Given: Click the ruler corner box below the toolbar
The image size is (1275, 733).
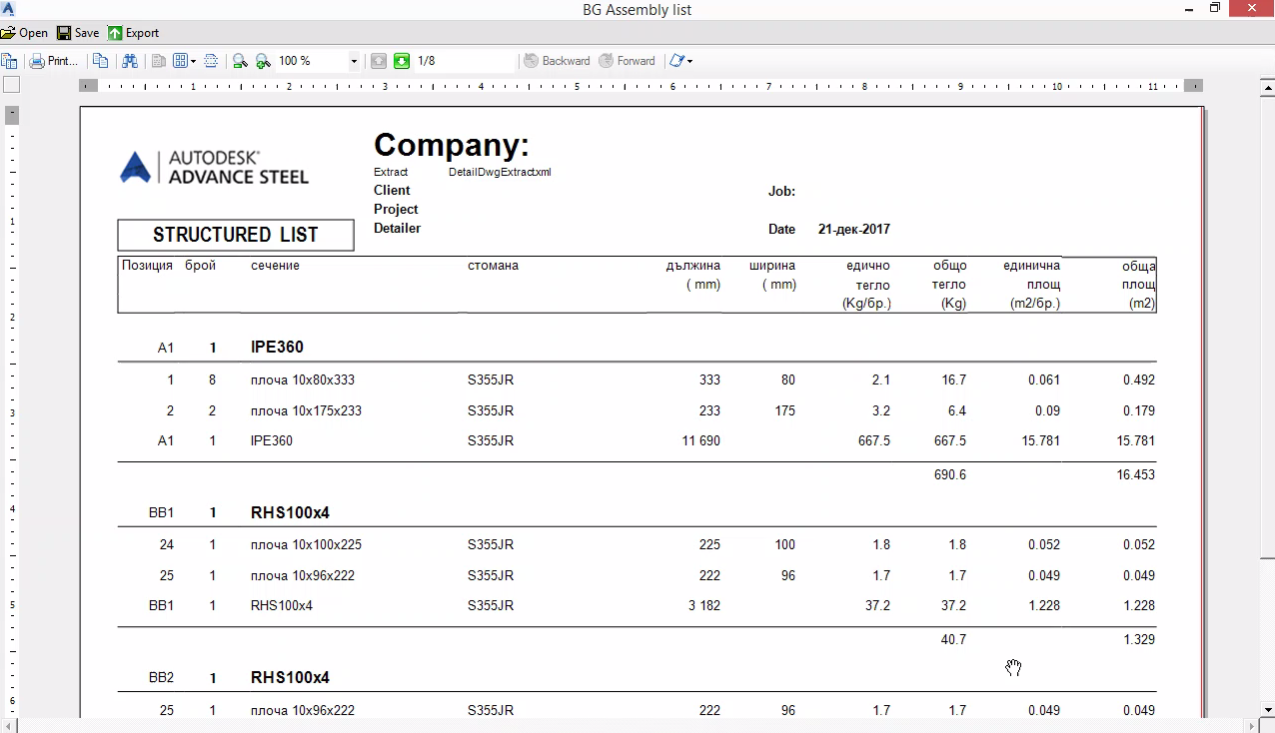Looking at the screenshot, I should (11, 86).
